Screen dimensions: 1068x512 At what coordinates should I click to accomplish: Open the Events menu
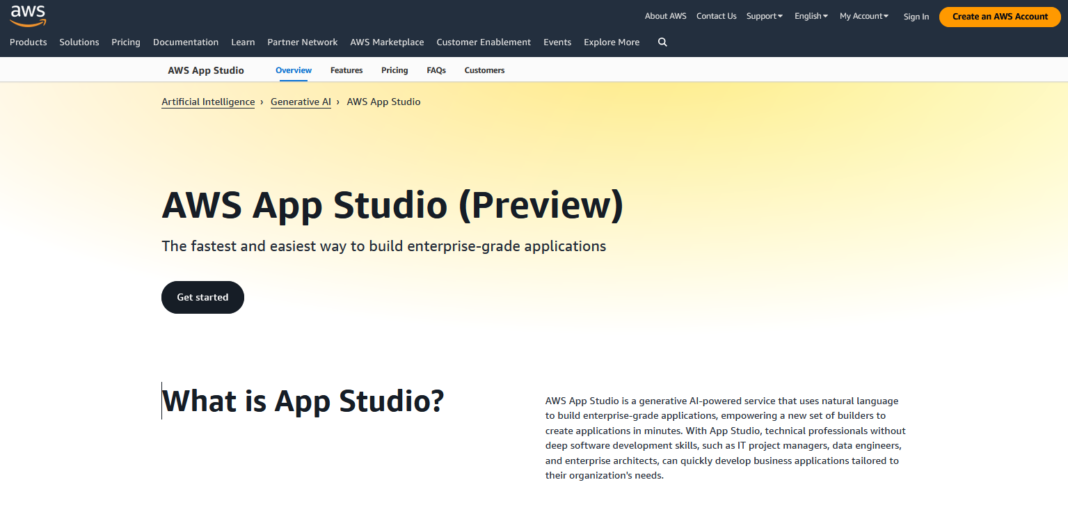pyautogui.click(x=557, y=42)
